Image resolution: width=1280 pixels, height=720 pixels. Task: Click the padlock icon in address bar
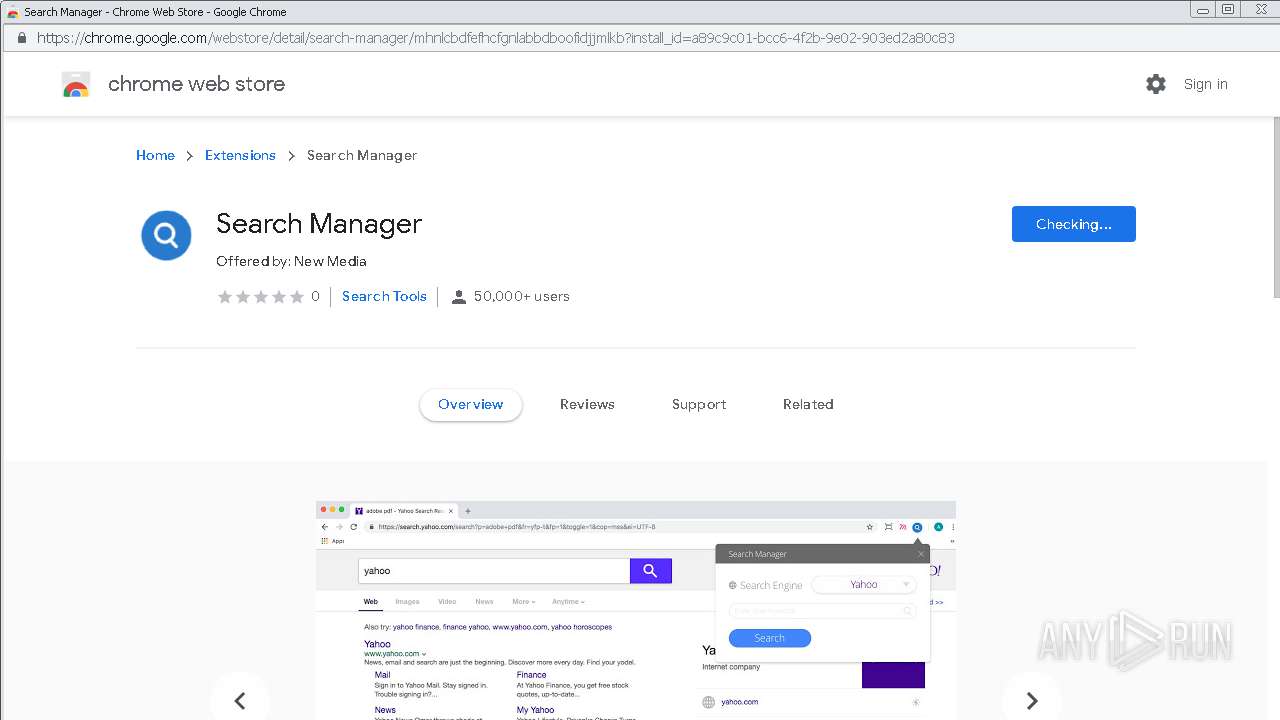click(x=21, y=38)
